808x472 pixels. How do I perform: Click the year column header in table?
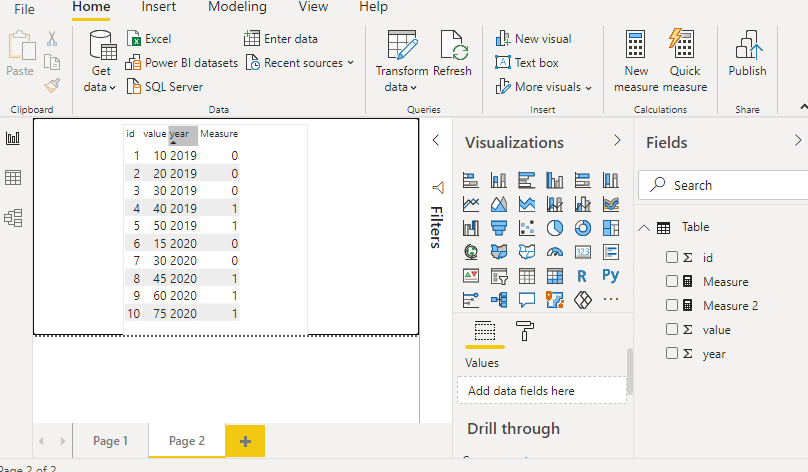click(x=182, y=135)
